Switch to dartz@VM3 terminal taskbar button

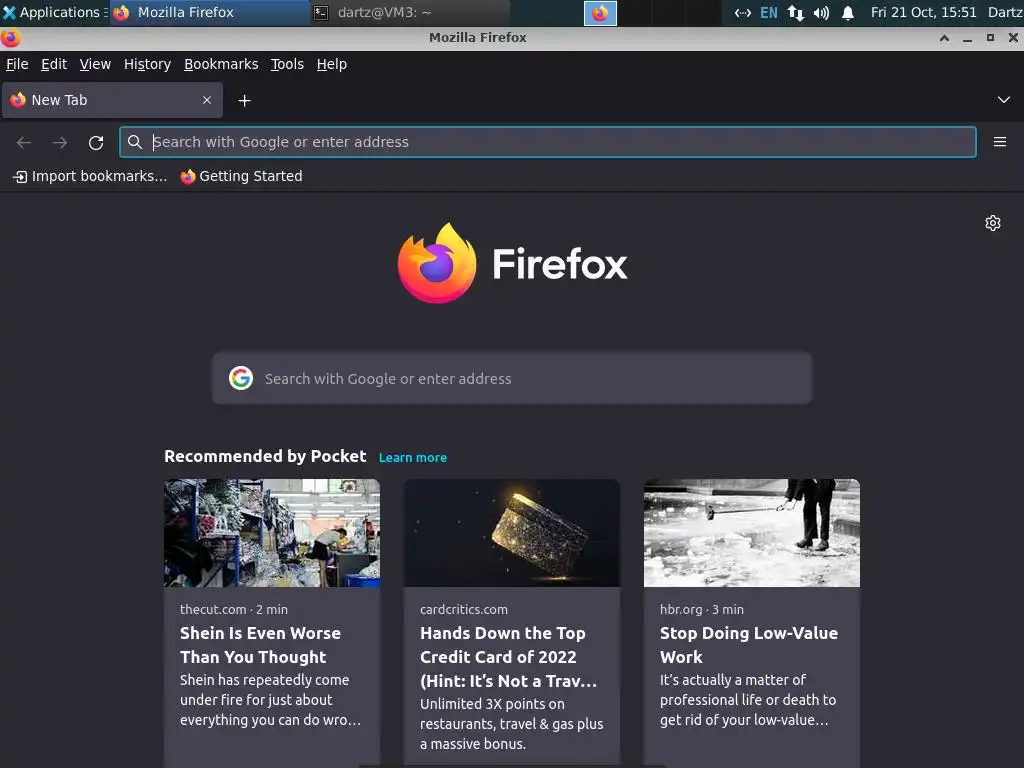[410, 12]
